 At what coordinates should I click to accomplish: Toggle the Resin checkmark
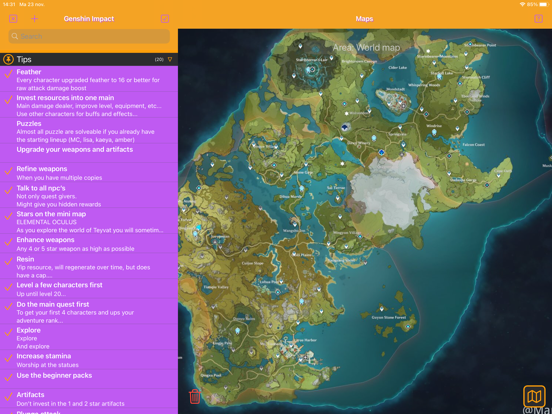point(8,262)
